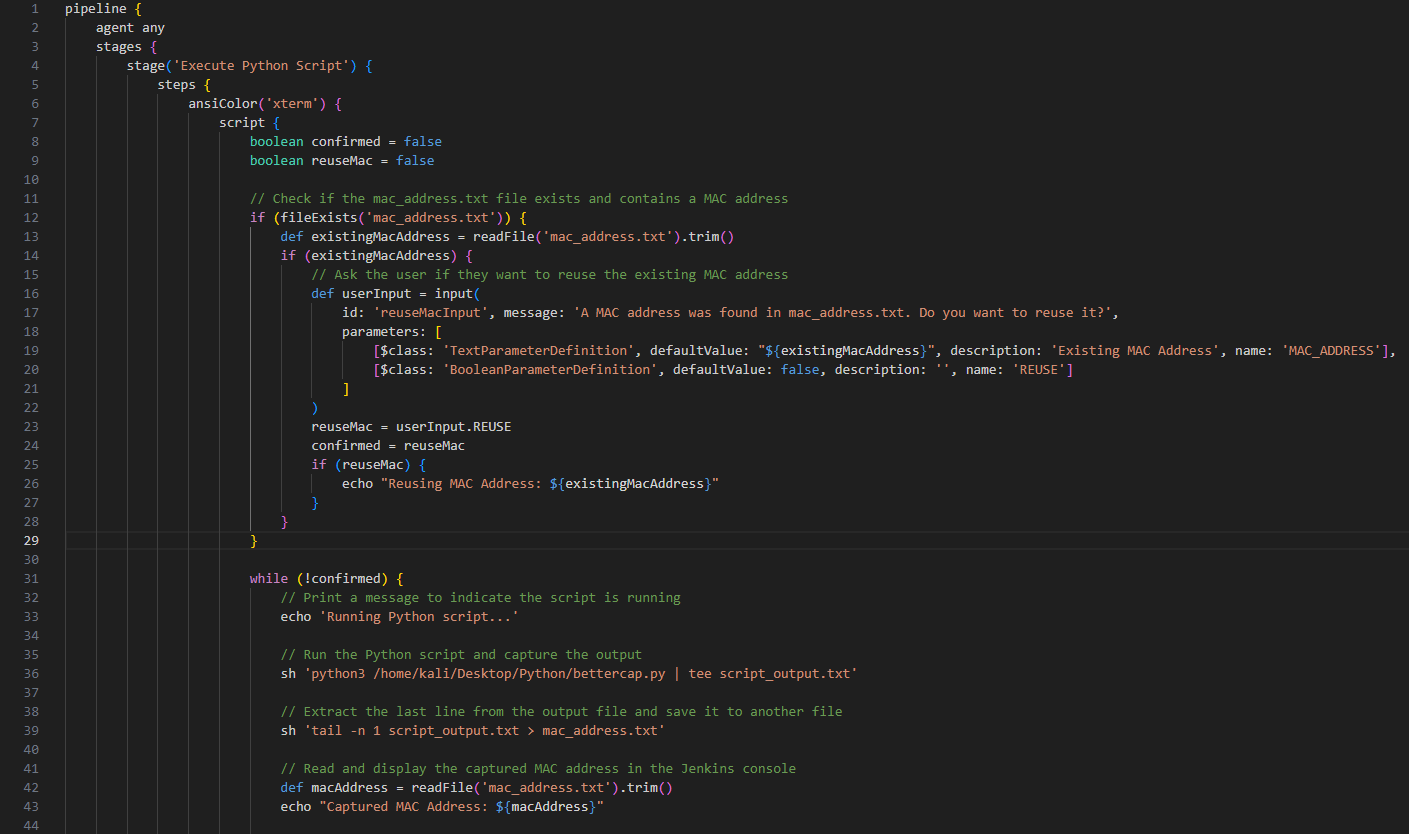
Task: Click 'userInput.REUSE' on line 23
Action: pyautogui.click(x=453, y=427)
